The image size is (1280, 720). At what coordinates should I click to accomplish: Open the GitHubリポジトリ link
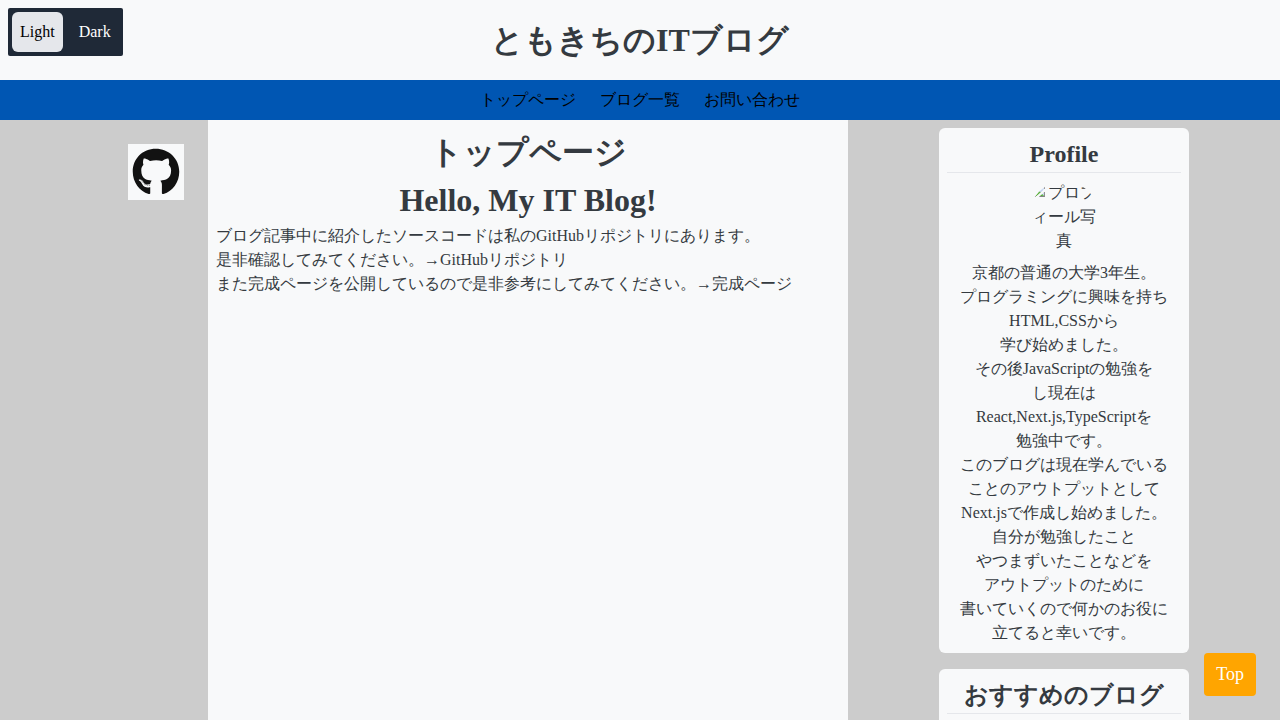(x=503, y=259)
